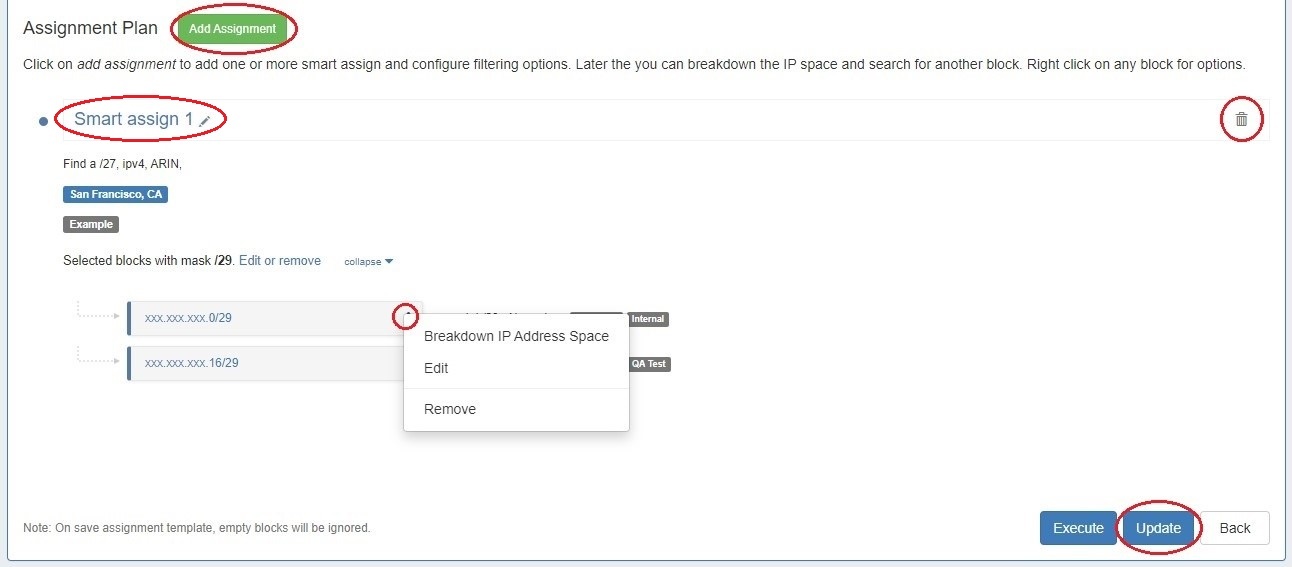The width and height of the screenshot is (1292, 567).
Task: Click the Update button
Action: (1158, 528)
